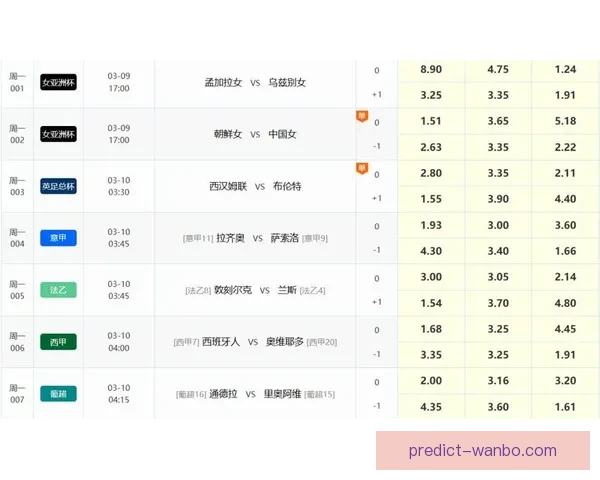Select 2.14 odds for 兰斯 win
The height and width of the screenshot is (480, 600).
point(565,277)
